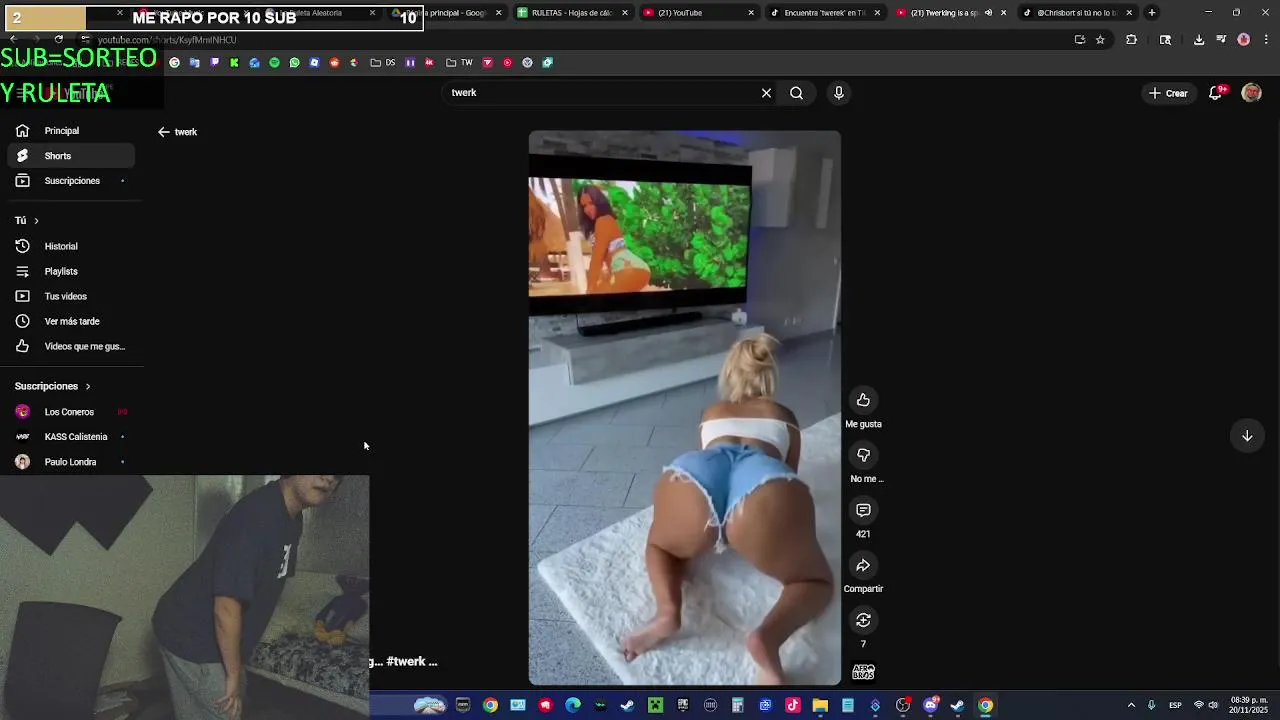The width and height of the screenshot is (1280, 720).
Task: Click the Crear button
Action: 1167,93
